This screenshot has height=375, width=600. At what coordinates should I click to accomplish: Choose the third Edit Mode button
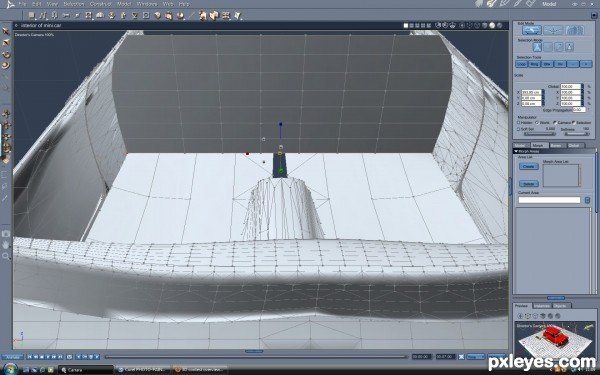[574, 30]
